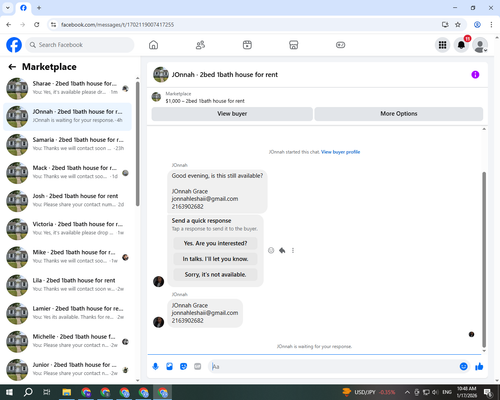The width and height of the screenshot is (500, 400).
Task: Open the Josh conversation
Action: point(67,201)
